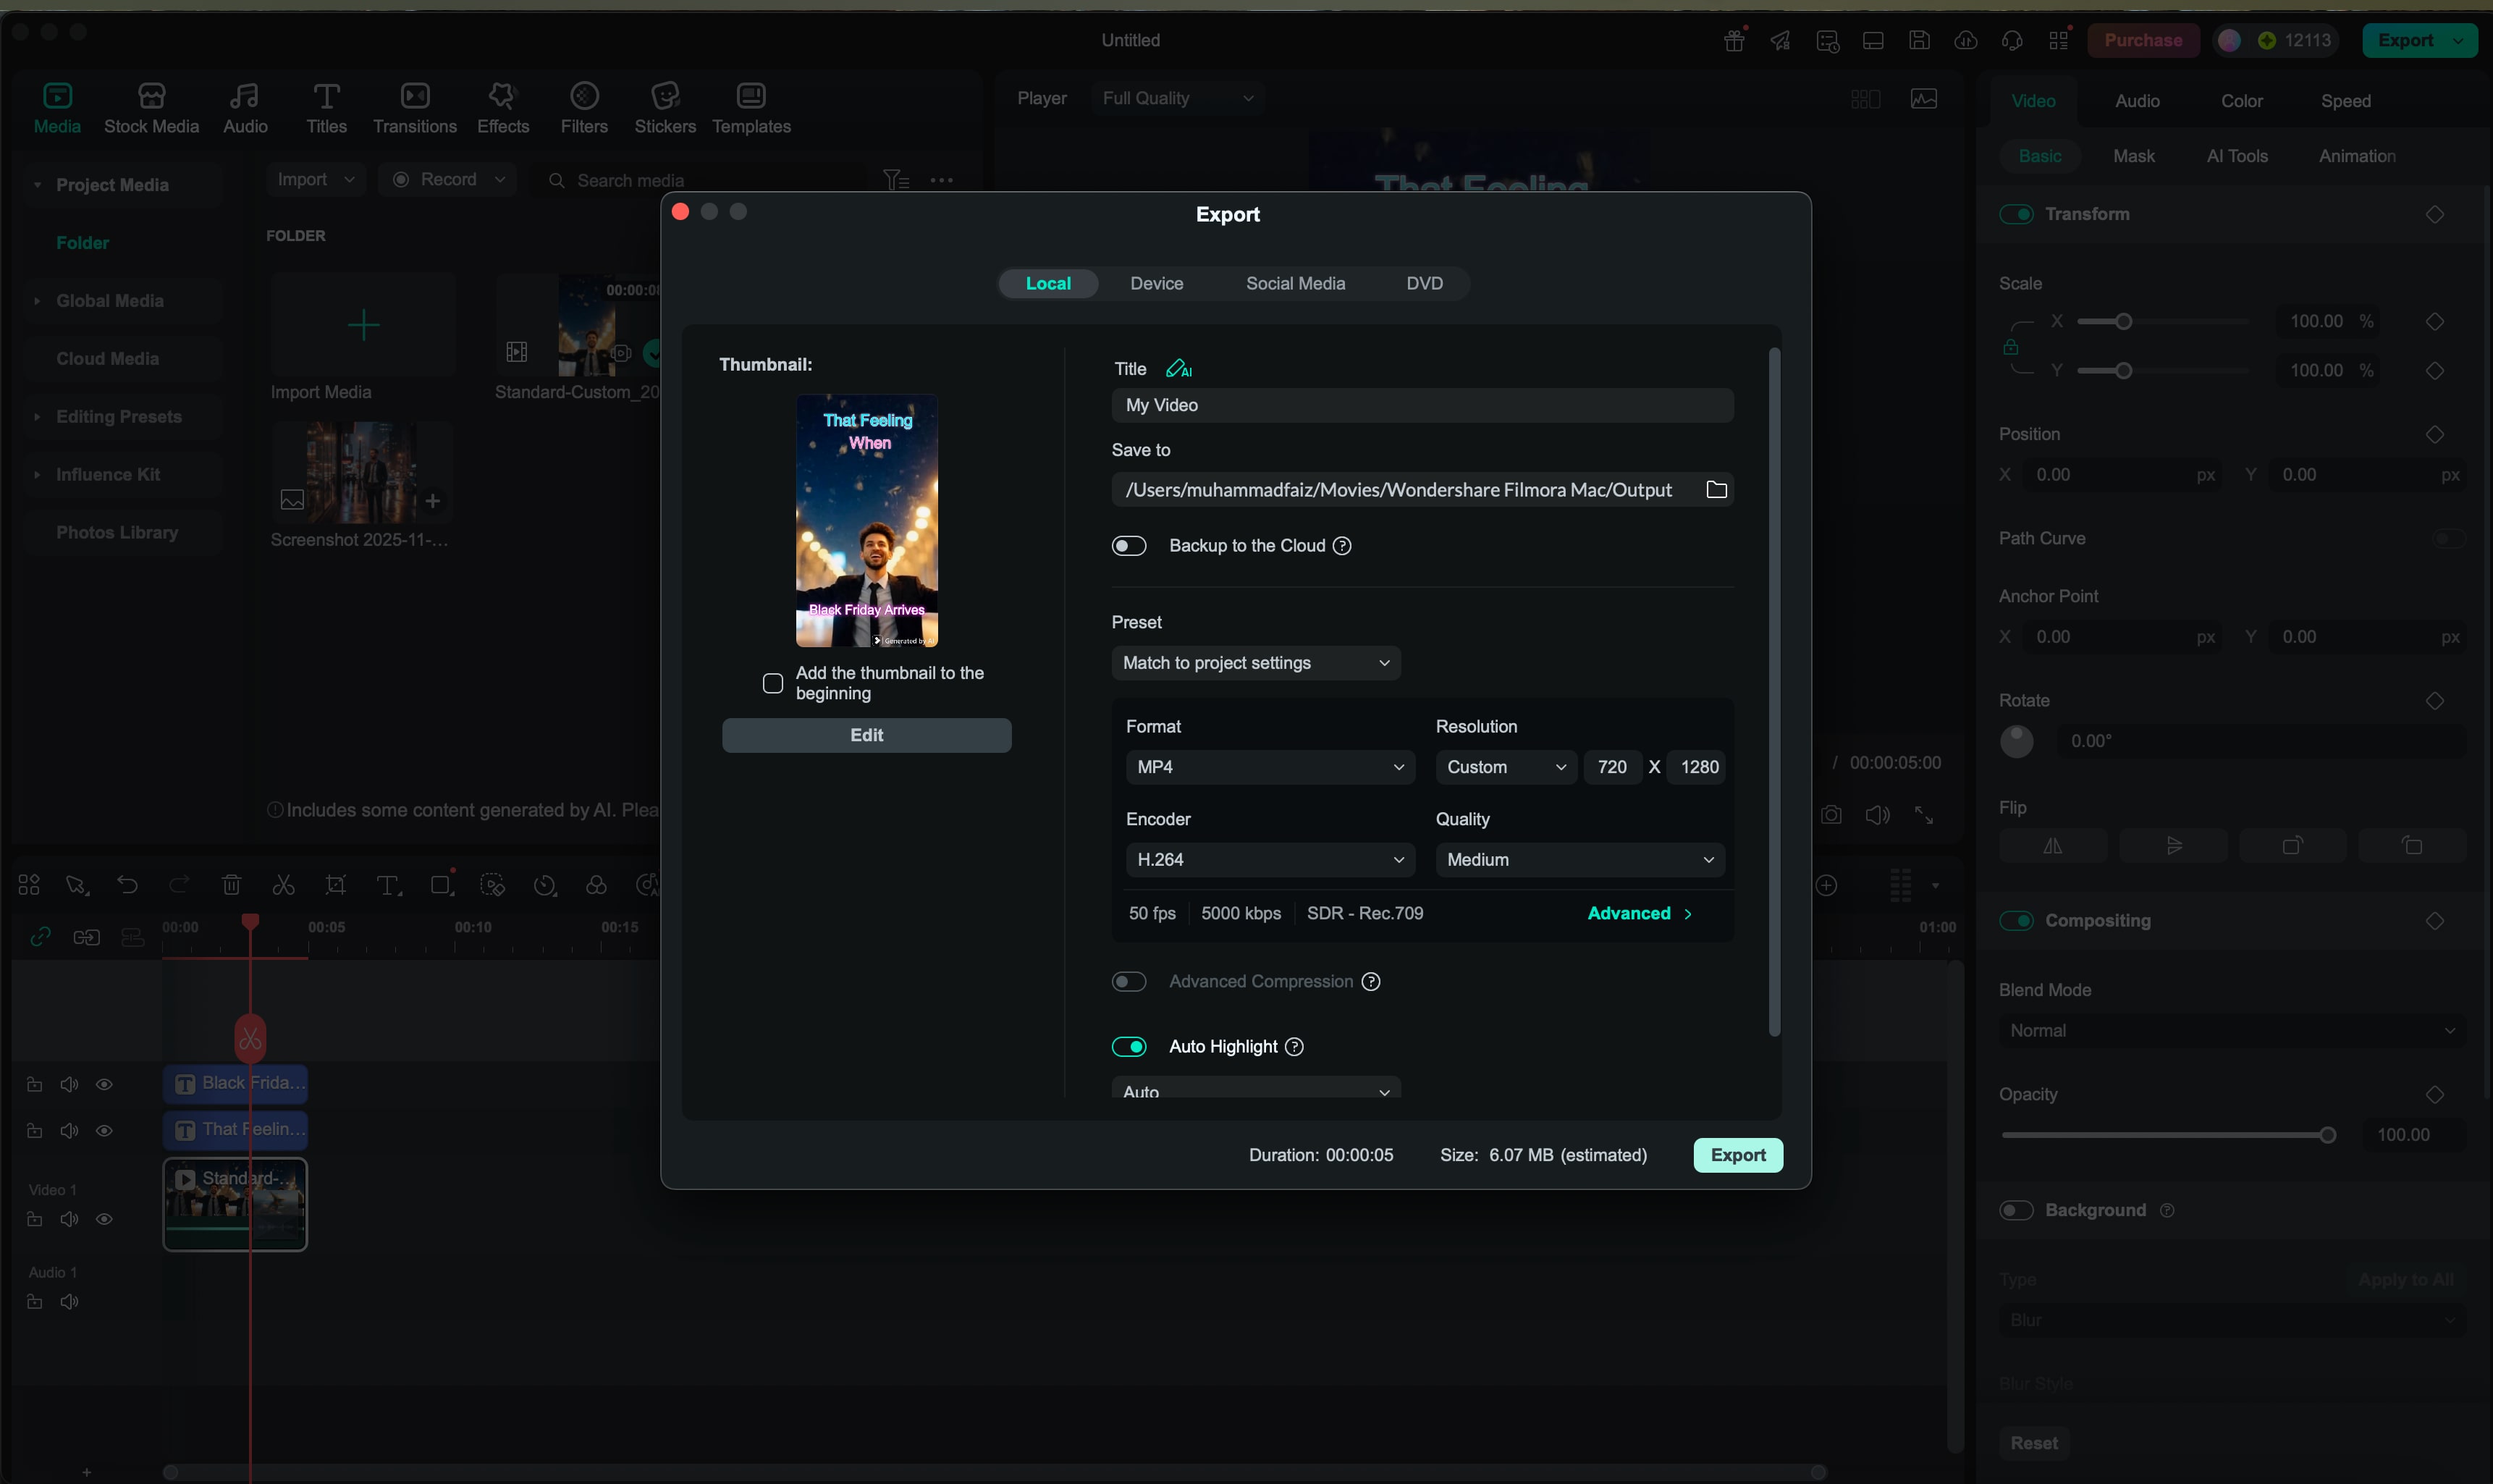This screenshot has height=1484, width=2493.
Task: Click the snapshot camera icon in player
Action: pos(1830,814)
